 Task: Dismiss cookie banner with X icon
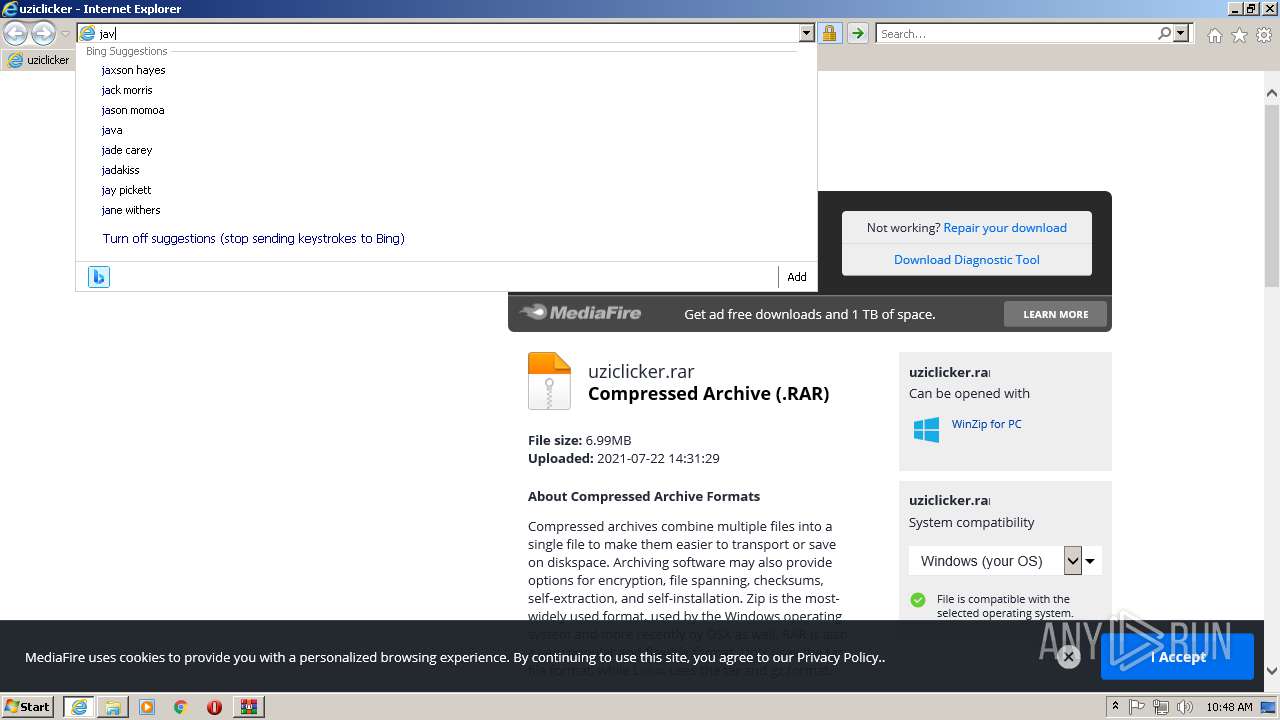1068,657
